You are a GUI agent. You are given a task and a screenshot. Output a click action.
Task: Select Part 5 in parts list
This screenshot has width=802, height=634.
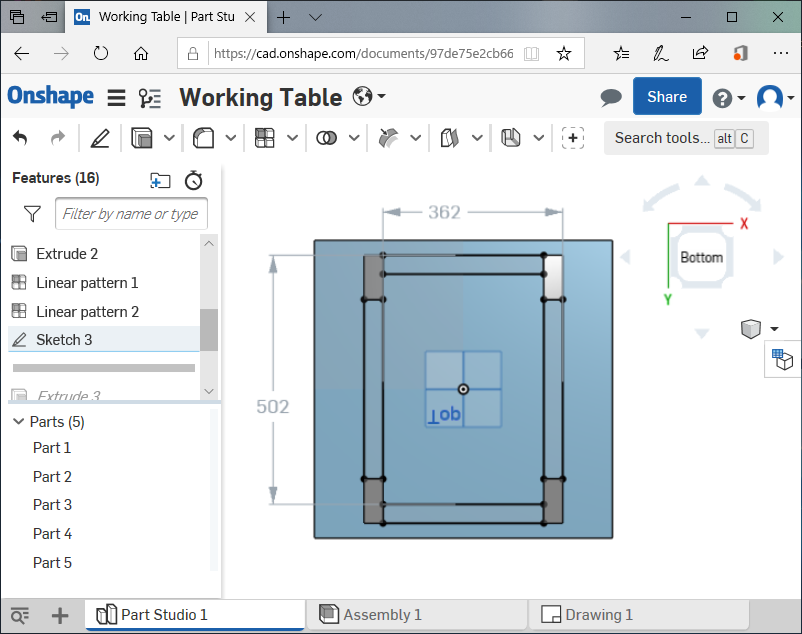52,563
